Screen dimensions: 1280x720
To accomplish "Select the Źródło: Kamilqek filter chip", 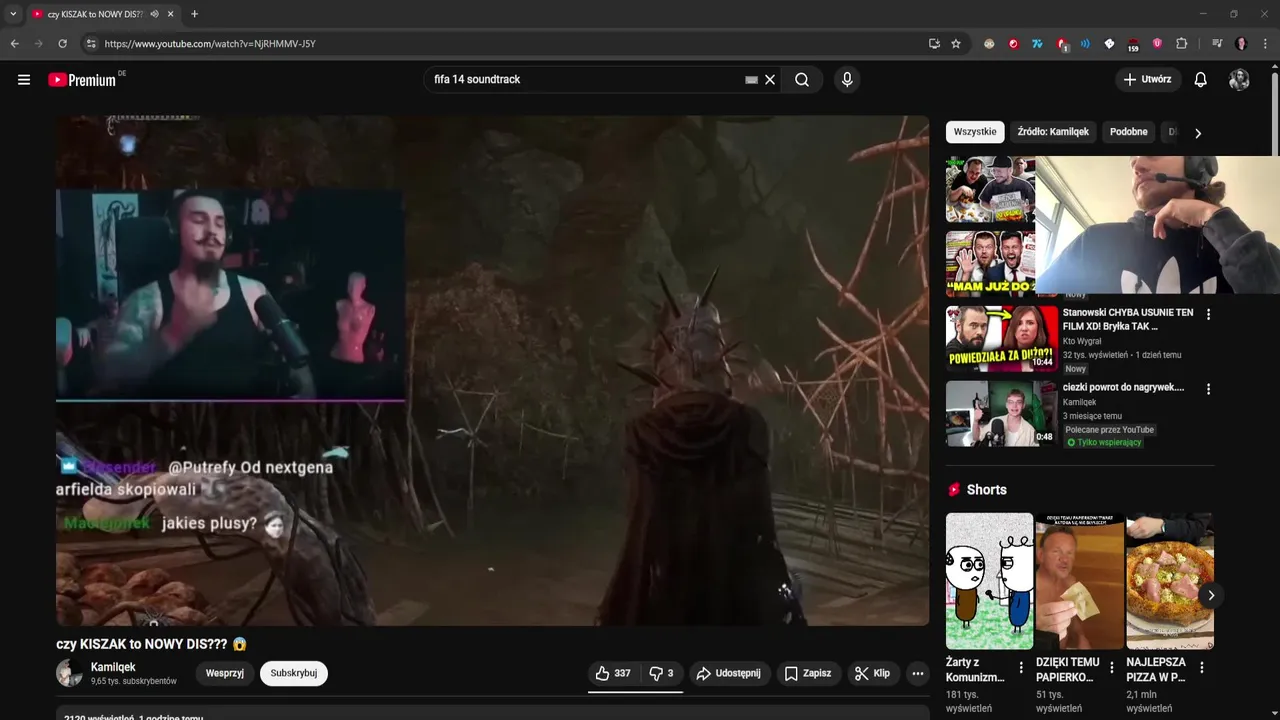I will tap(1053, 132).
